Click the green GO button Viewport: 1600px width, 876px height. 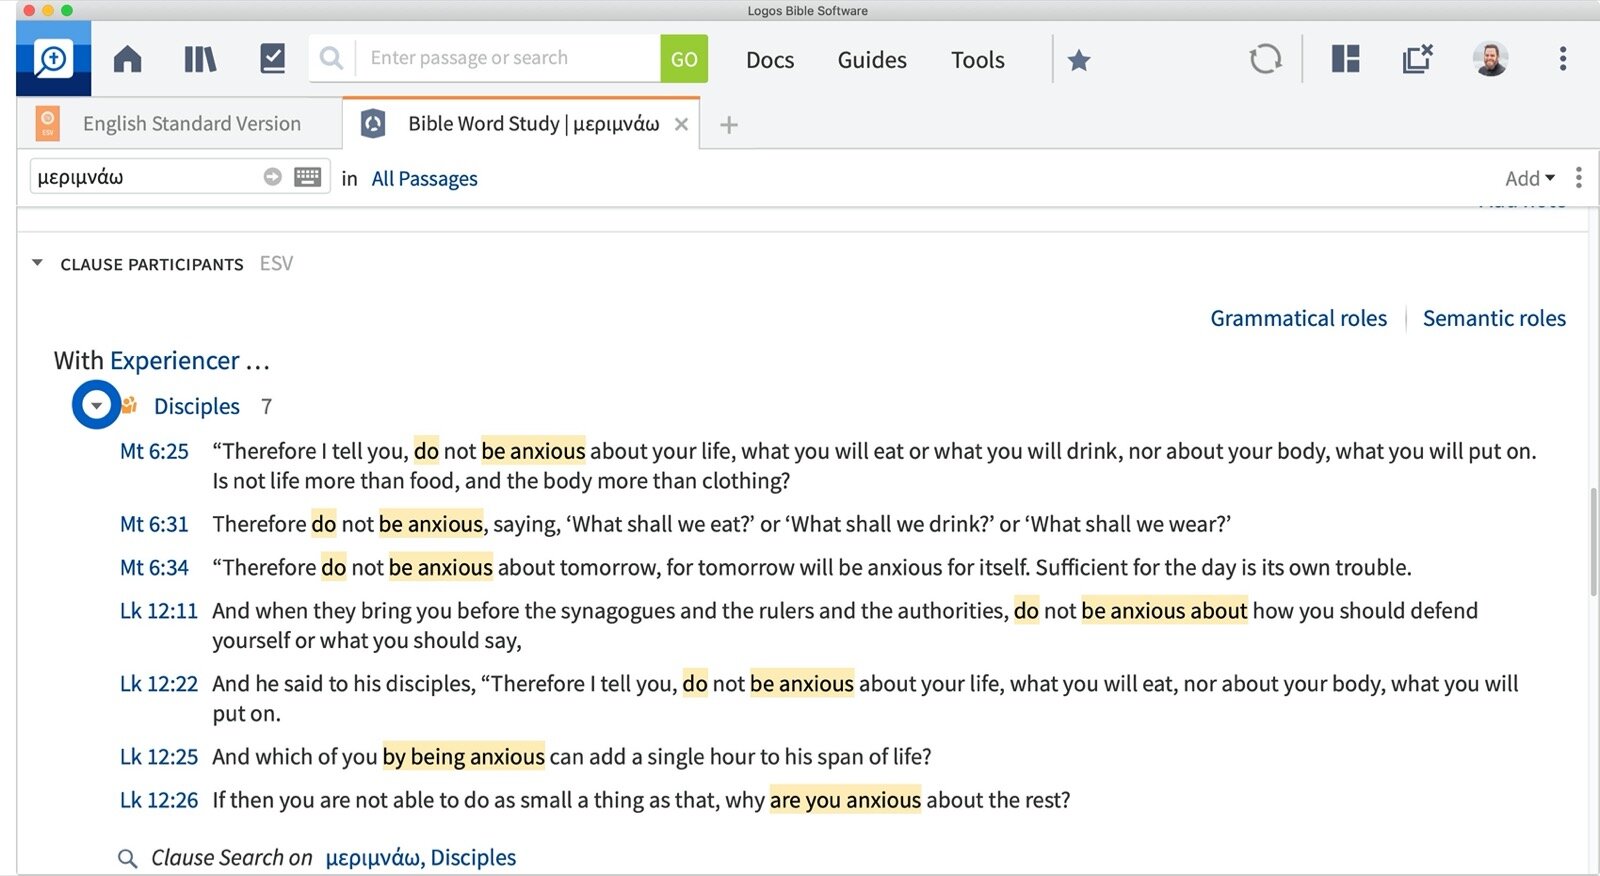[x=684, y=59]
